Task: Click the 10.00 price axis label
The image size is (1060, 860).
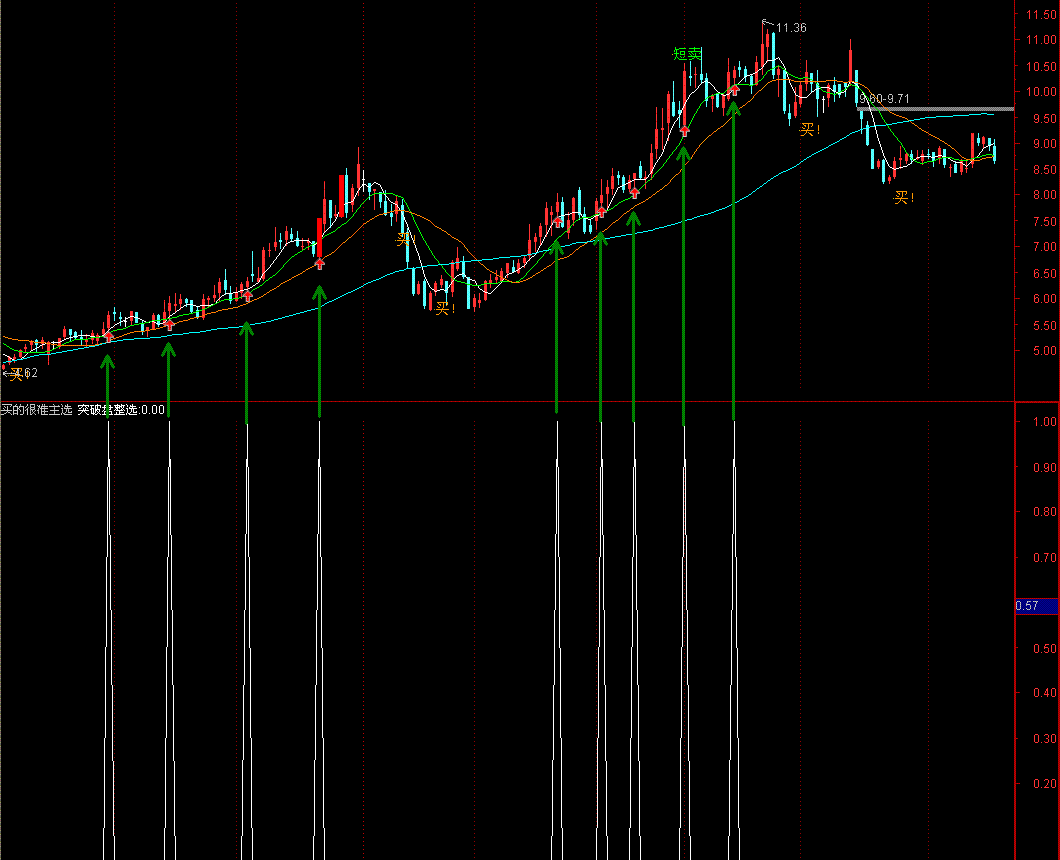Action: (x=1041, y=92)
